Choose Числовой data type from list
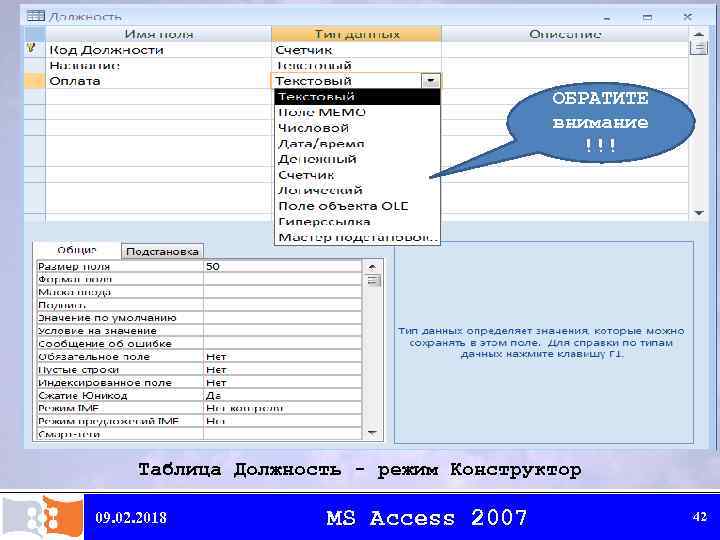Image resolution: width=720 pixels, height=540 pixels. click(x=357, y=128)
